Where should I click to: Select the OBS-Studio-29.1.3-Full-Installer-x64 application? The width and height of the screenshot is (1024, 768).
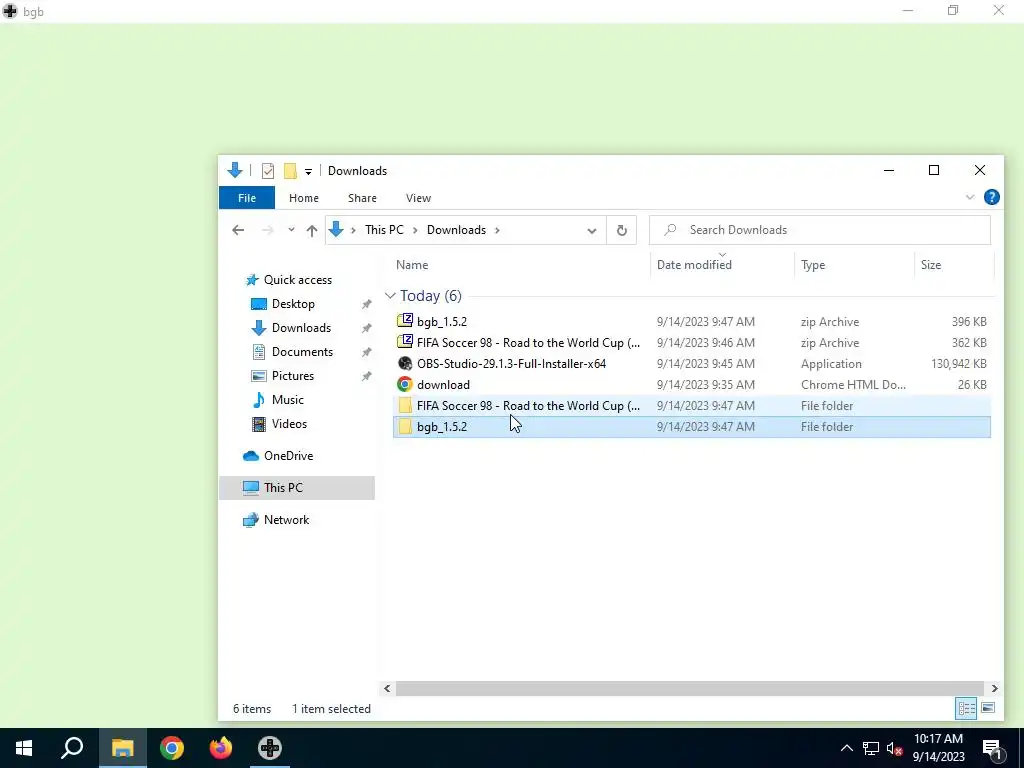(692, 363)
